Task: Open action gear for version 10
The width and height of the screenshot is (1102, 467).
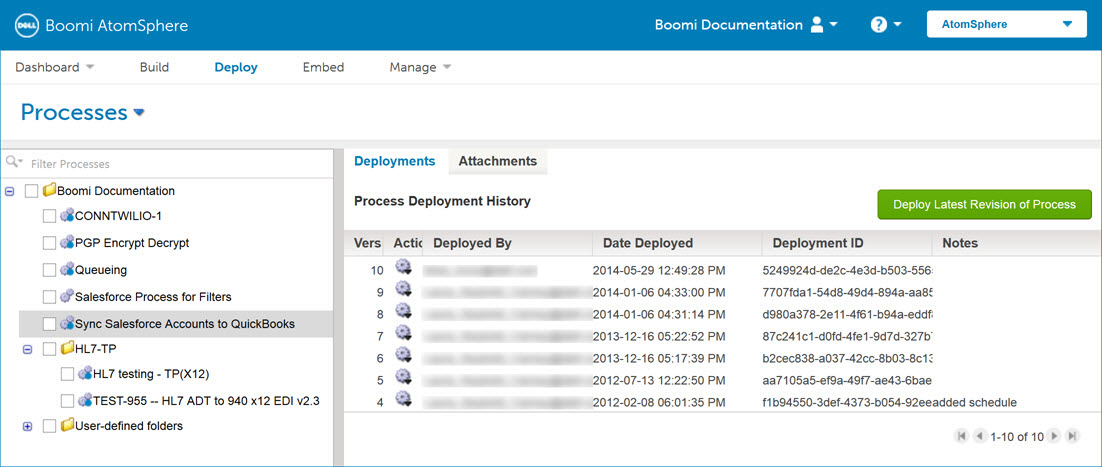Action: point(403,267)
